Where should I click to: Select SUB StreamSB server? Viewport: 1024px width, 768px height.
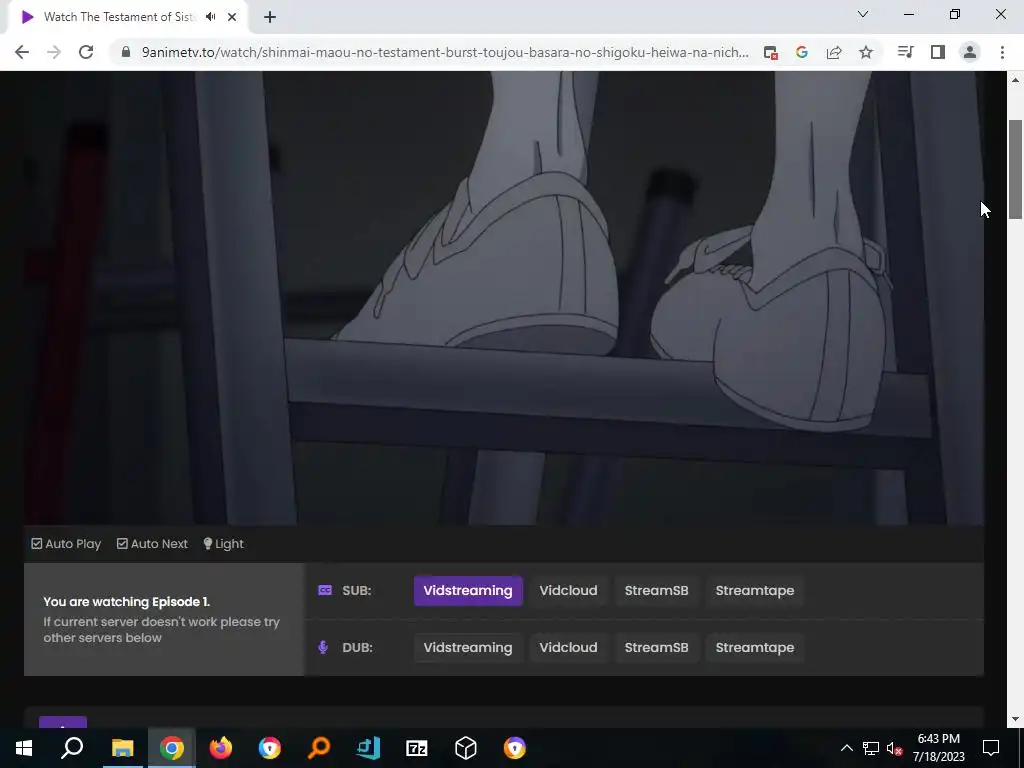(x=656, y=590)
